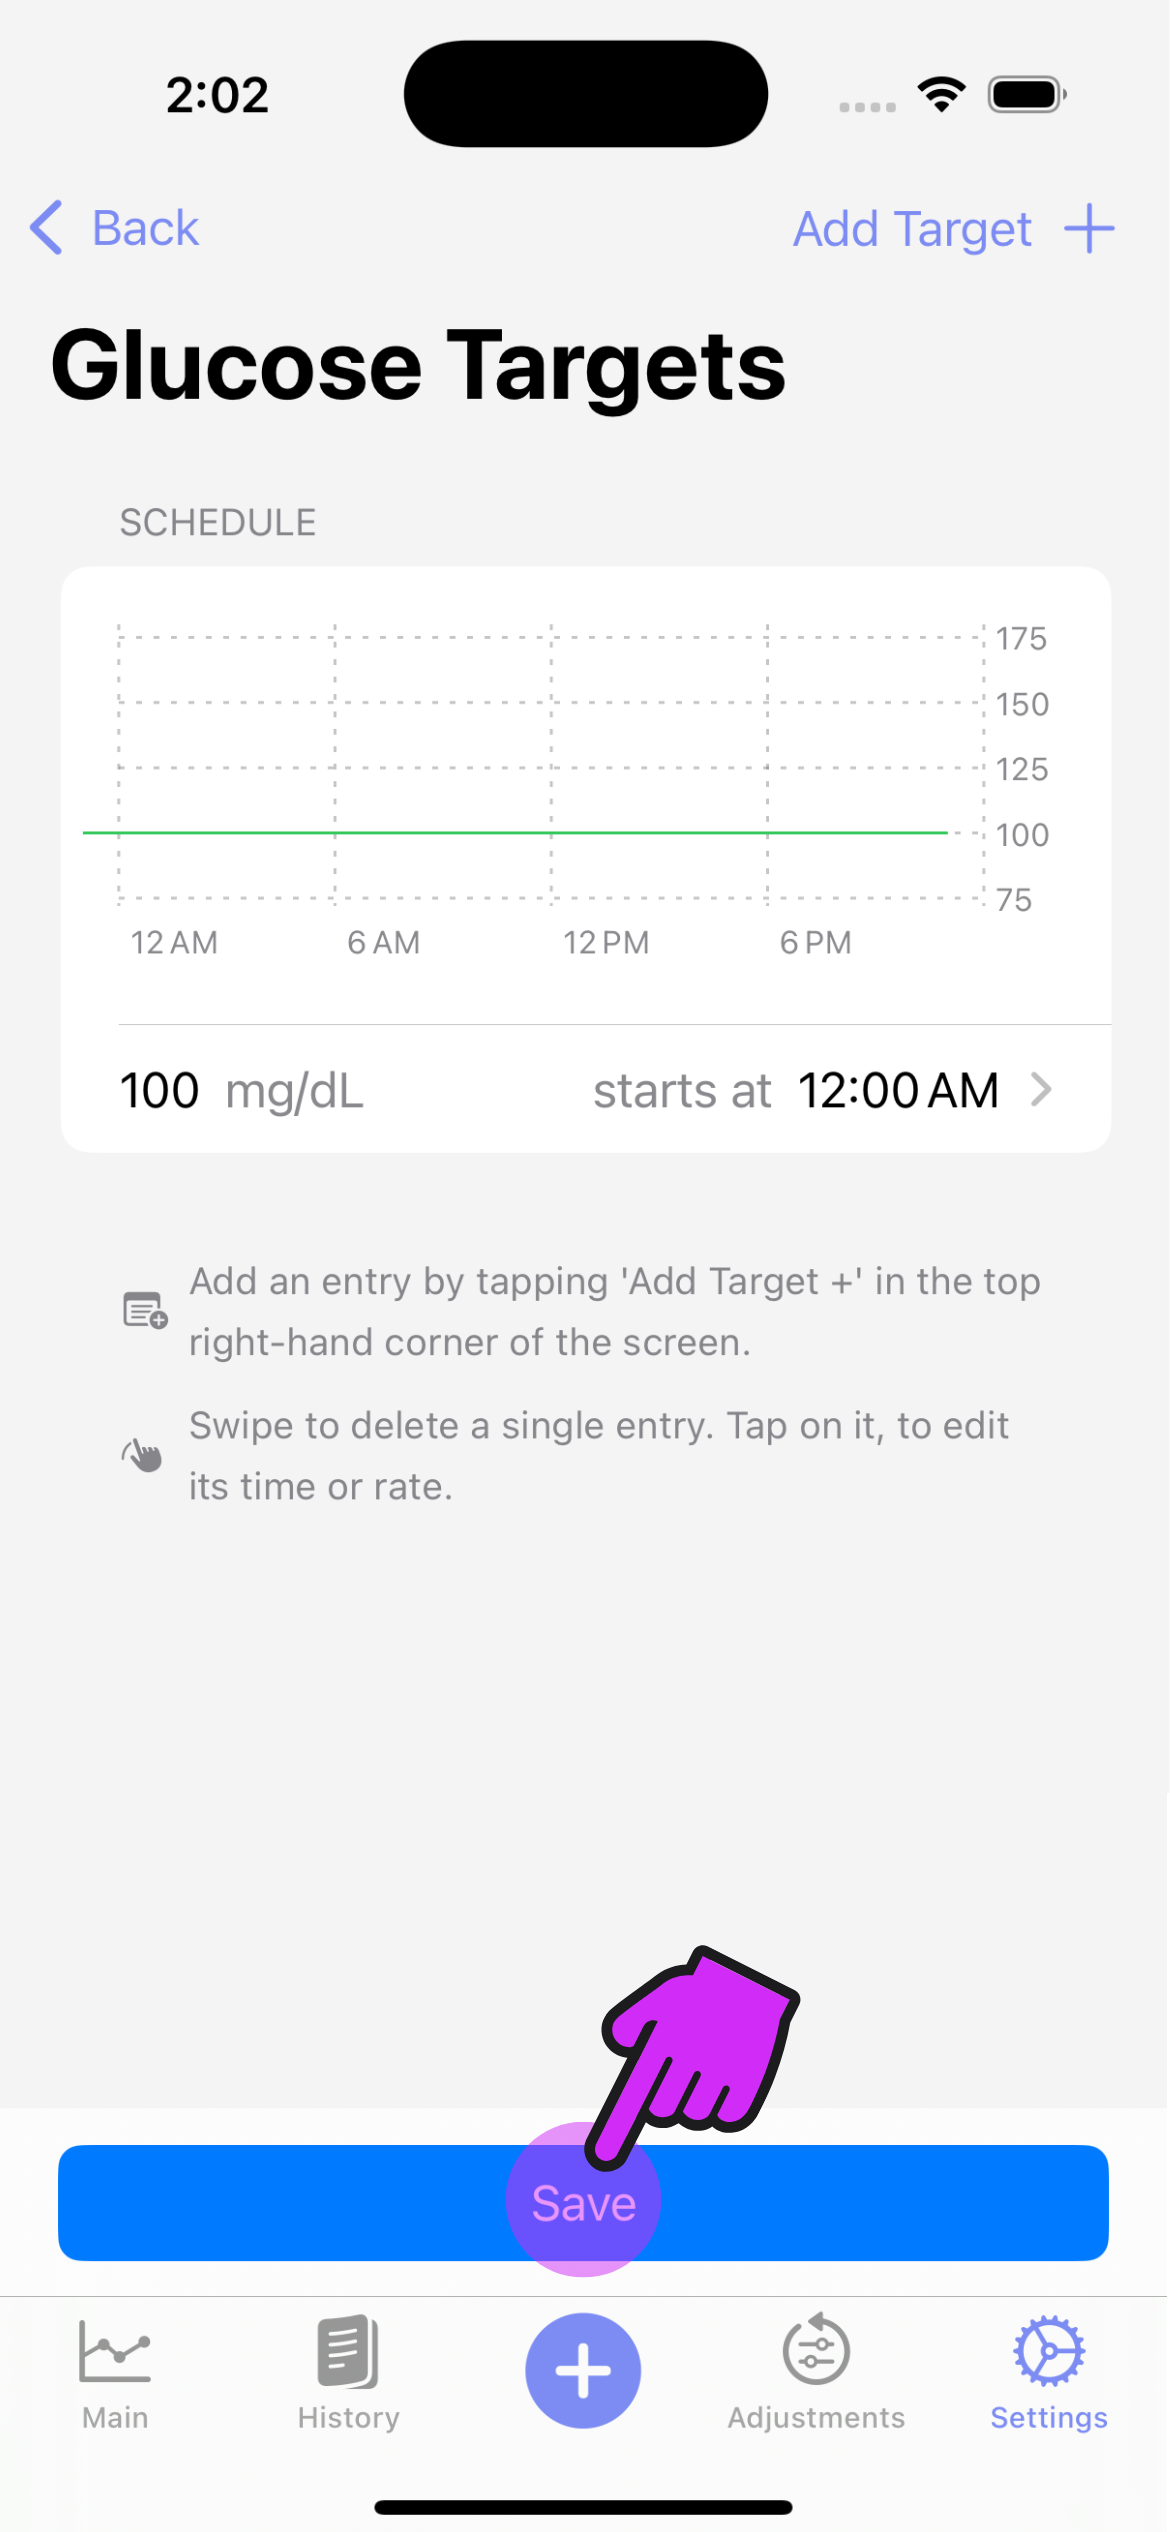1170x2532 pixels.
Task: Tap the 2:02 clock in status bar
Action: (217, 95)
